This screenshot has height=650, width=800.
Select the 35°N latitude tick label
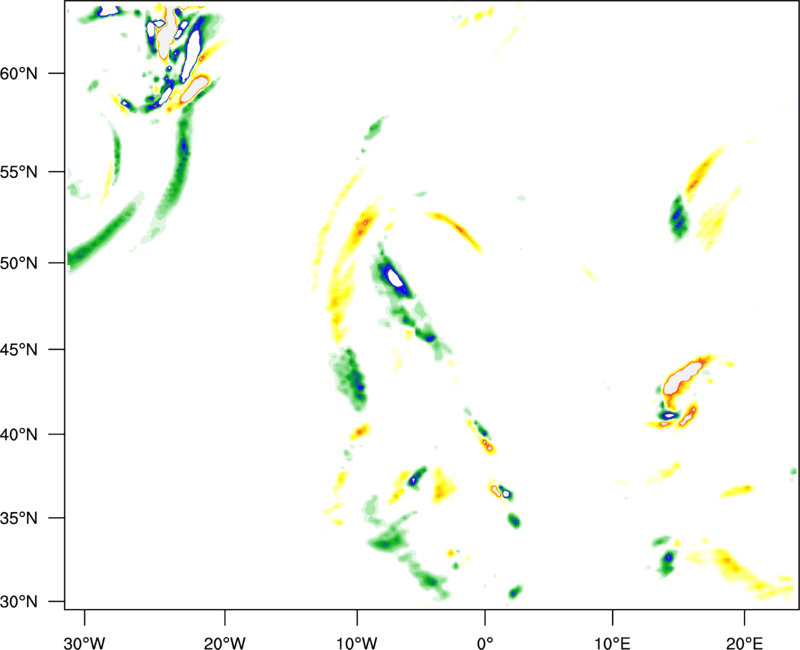(19, 518)
